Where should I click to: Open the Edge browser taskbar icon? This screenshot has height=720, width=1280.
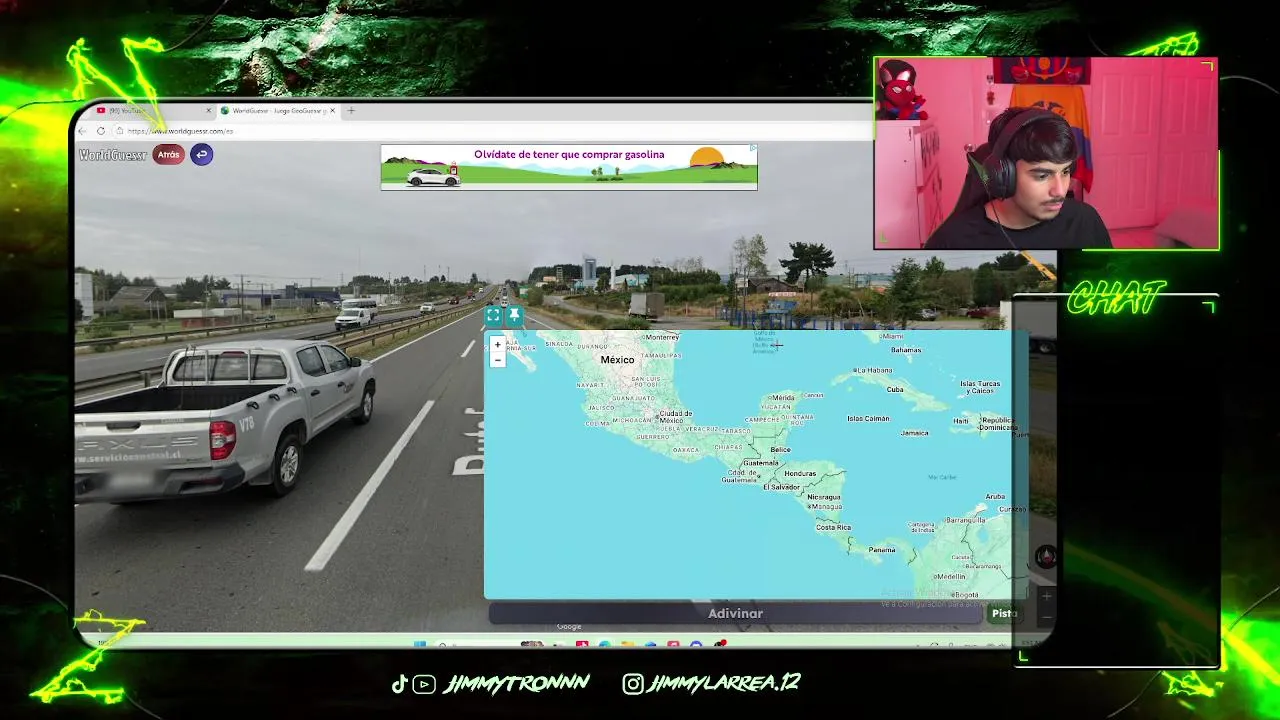(605, 644)
